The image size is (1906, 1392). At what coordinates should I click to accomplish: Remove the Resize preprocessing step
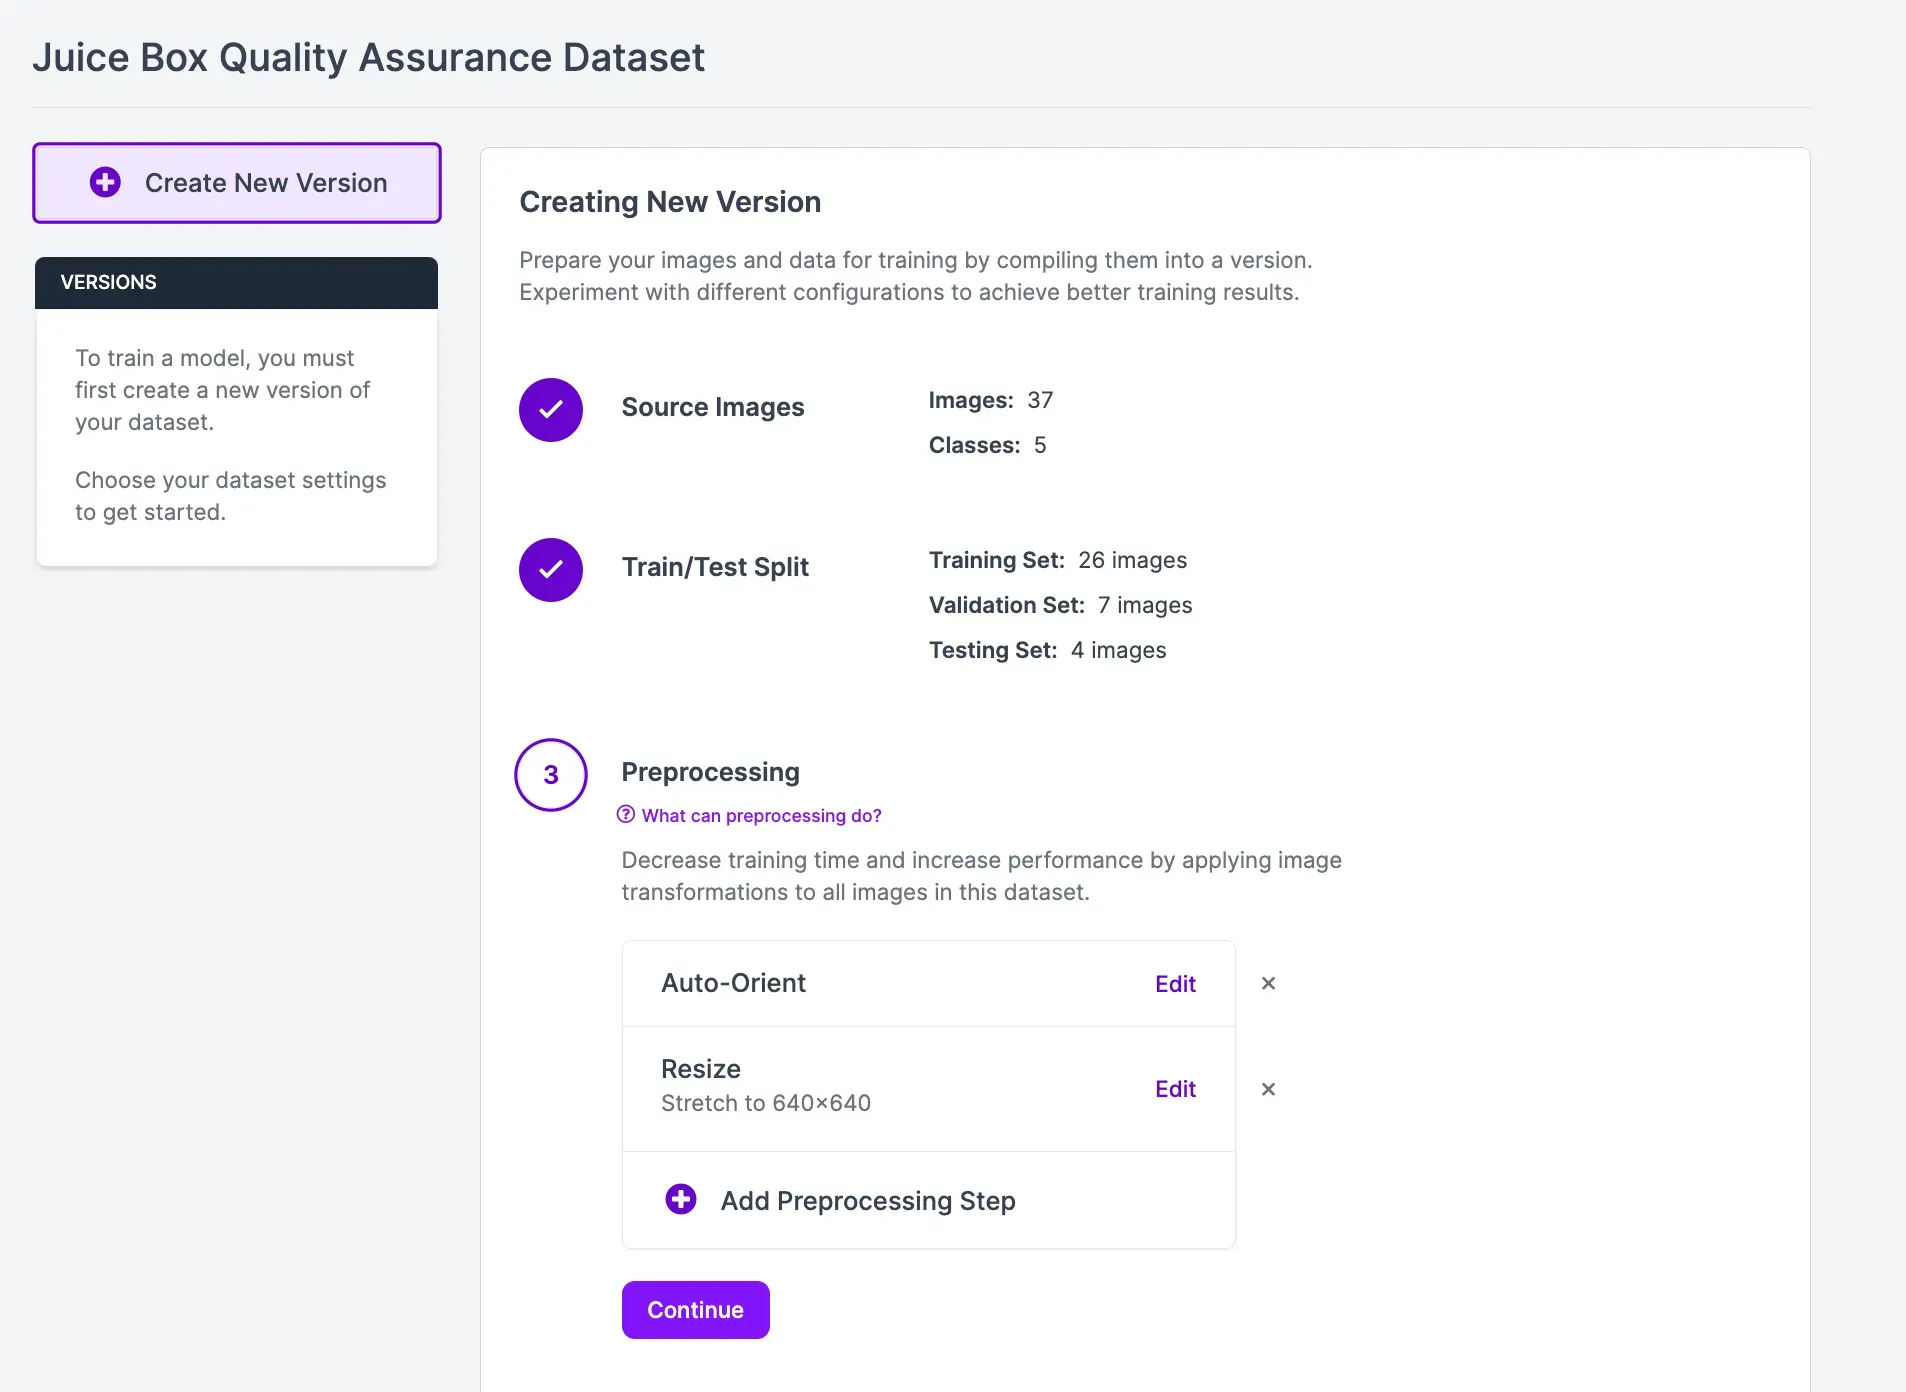(x=1268, y=1089)
